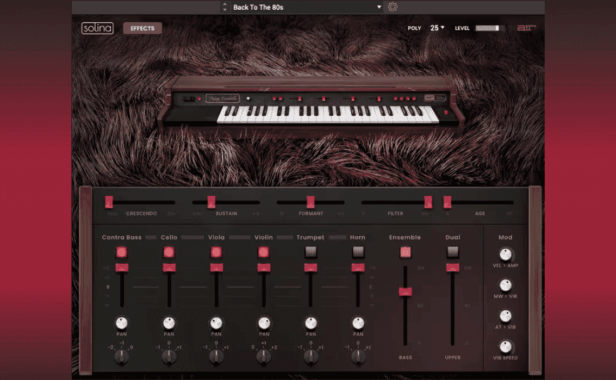
Task: Click the Horn octave selector knob
Action: (x=358, y=356)
